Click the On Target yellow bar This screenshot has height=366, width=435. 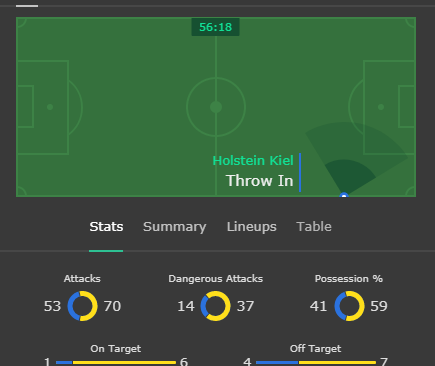pyautogui.click(x=124, y=362)
